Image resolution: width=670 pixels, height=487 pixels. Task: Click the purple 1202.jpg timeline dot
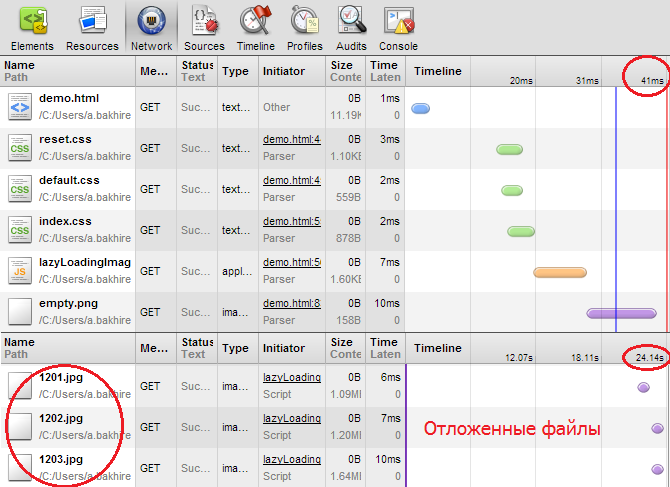(x=657, y=428)
